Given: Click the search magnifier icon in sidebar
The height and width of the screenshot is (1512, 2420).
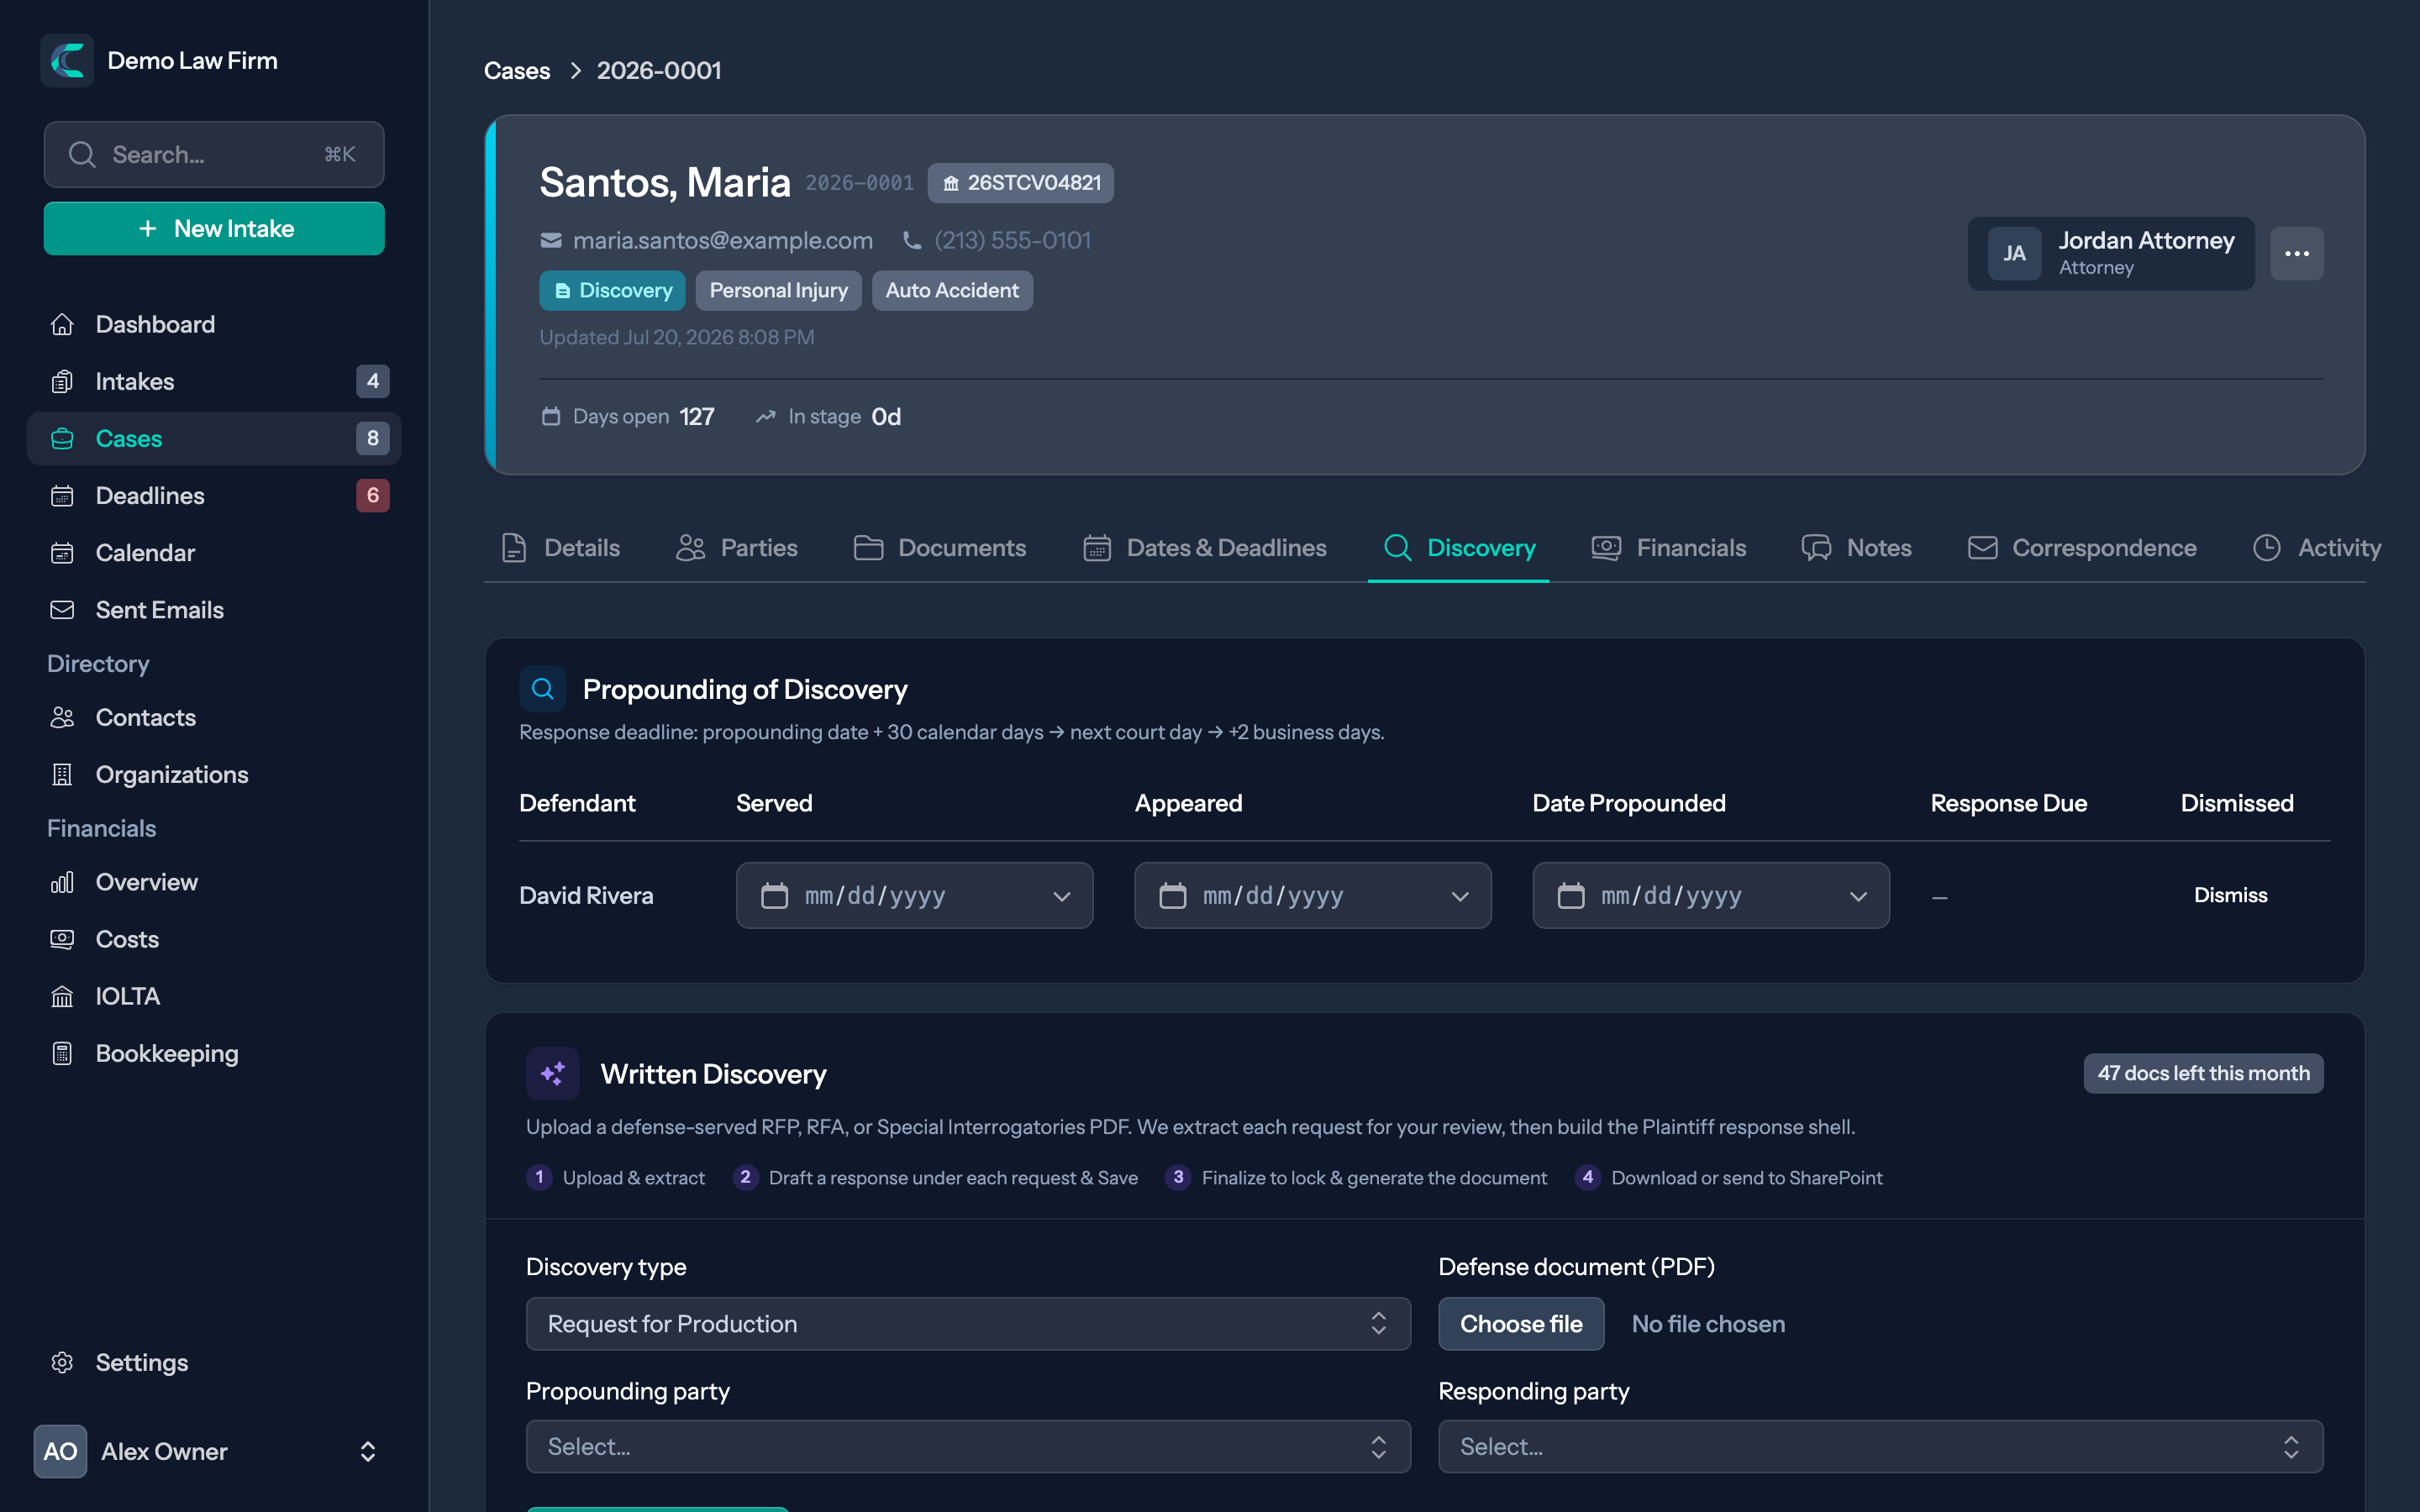Looking at the screenshot, I should tap(82, 155).
